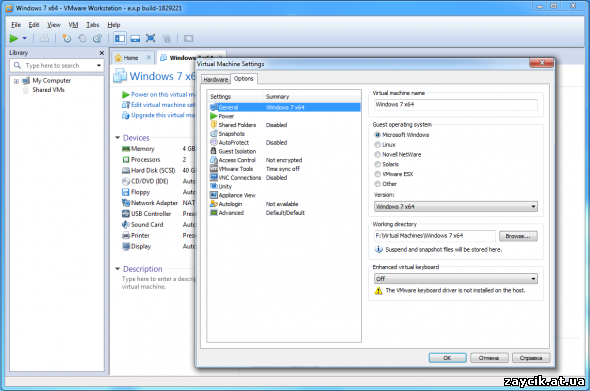Open the VM menu
The image size is (590, 391).
[x=73, y=25]
